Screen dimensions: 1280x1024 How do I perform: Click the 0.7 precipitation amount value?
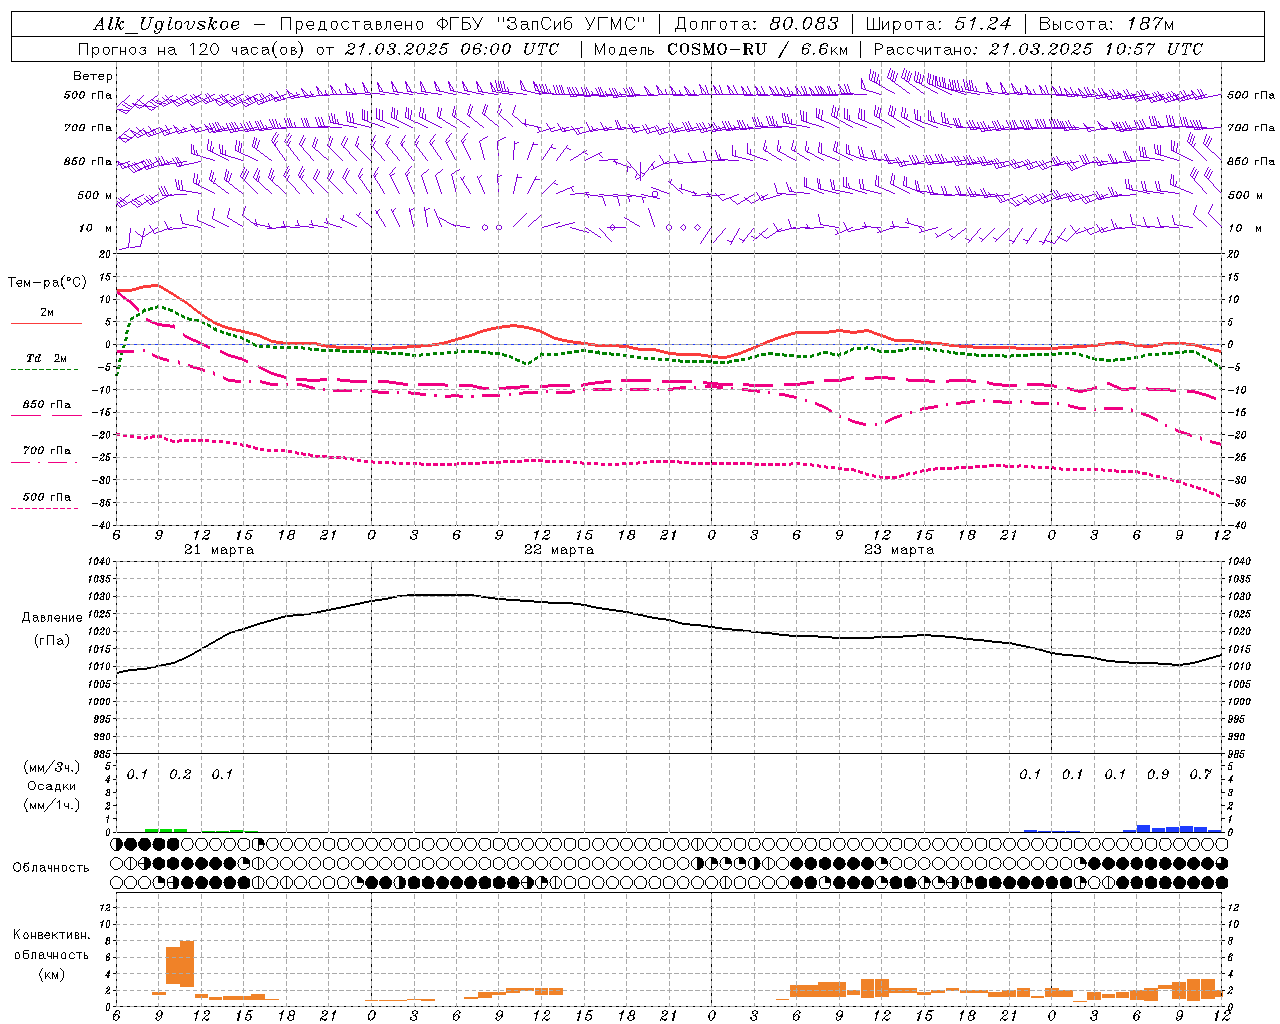1200,775
